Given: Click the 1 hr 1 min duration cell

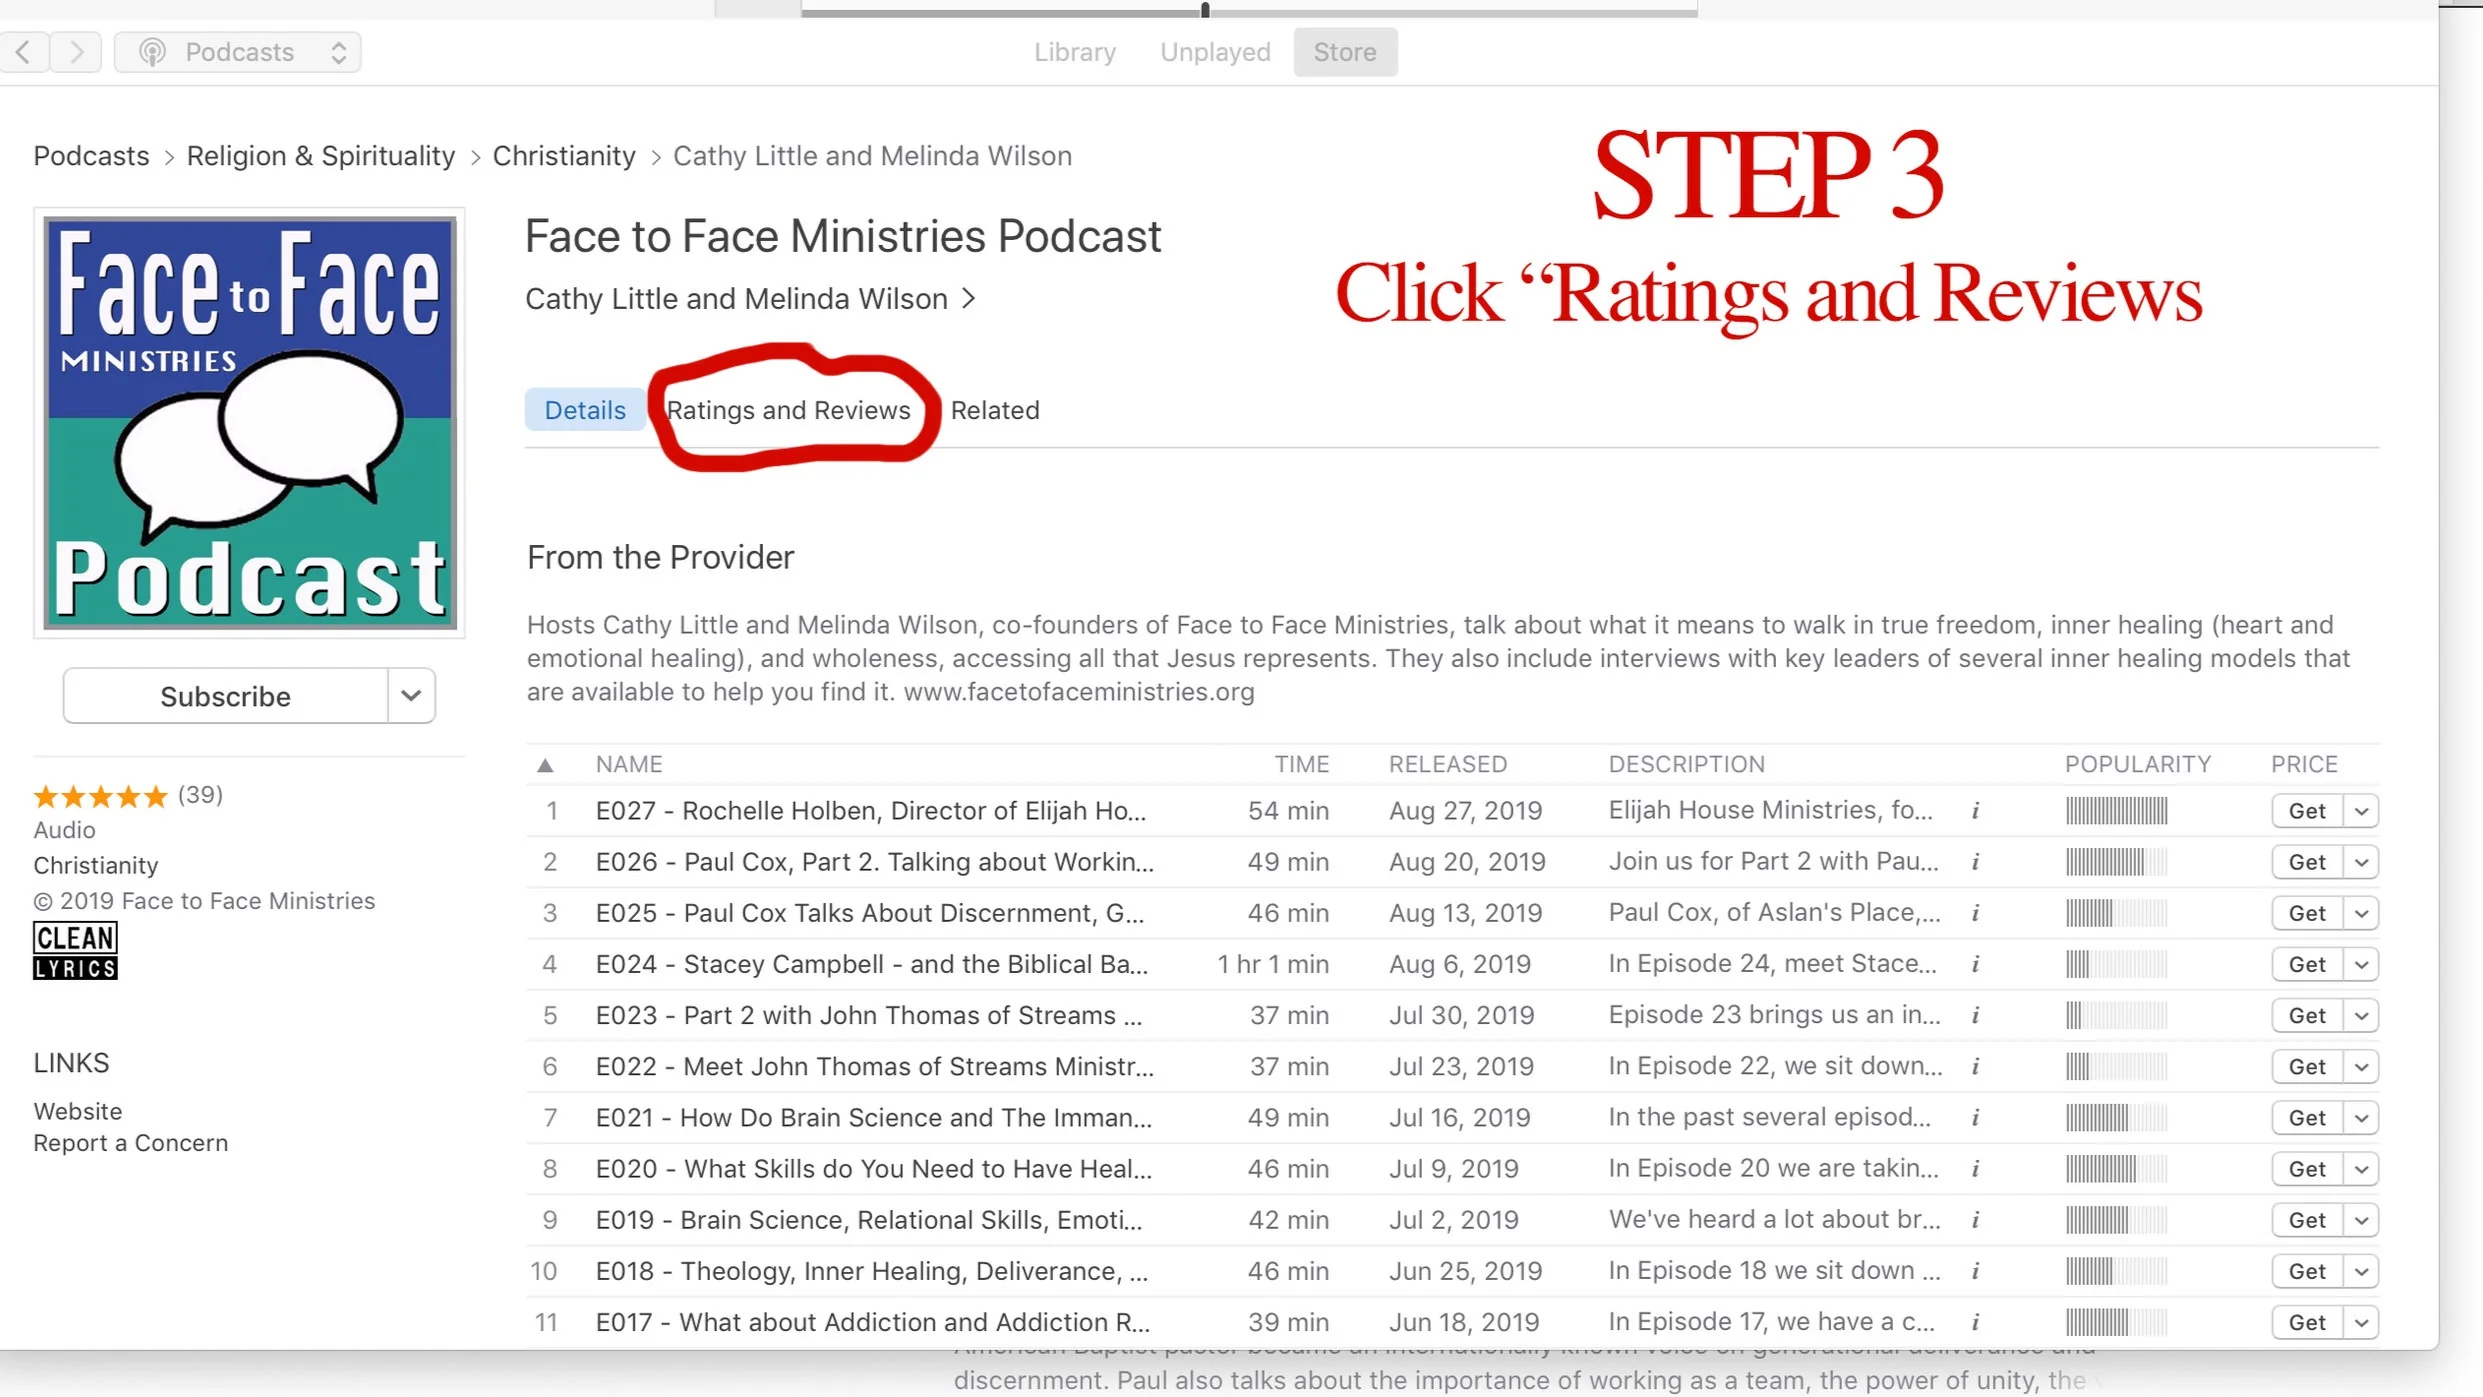Looking at the screenshot, I should (x=1273, y=964).
